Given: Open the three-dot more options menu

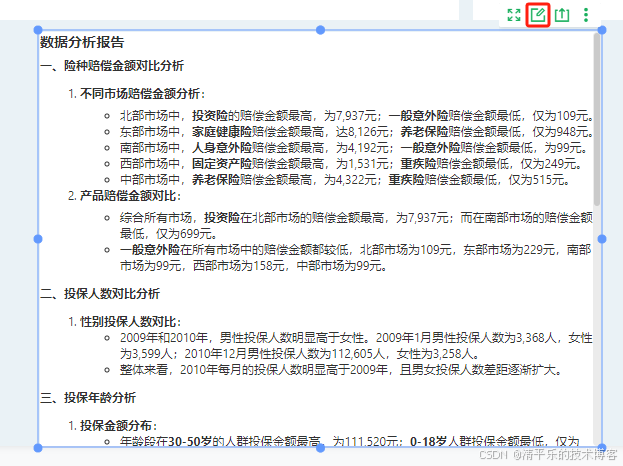Looking at the screenshot, I should (586, 15).
